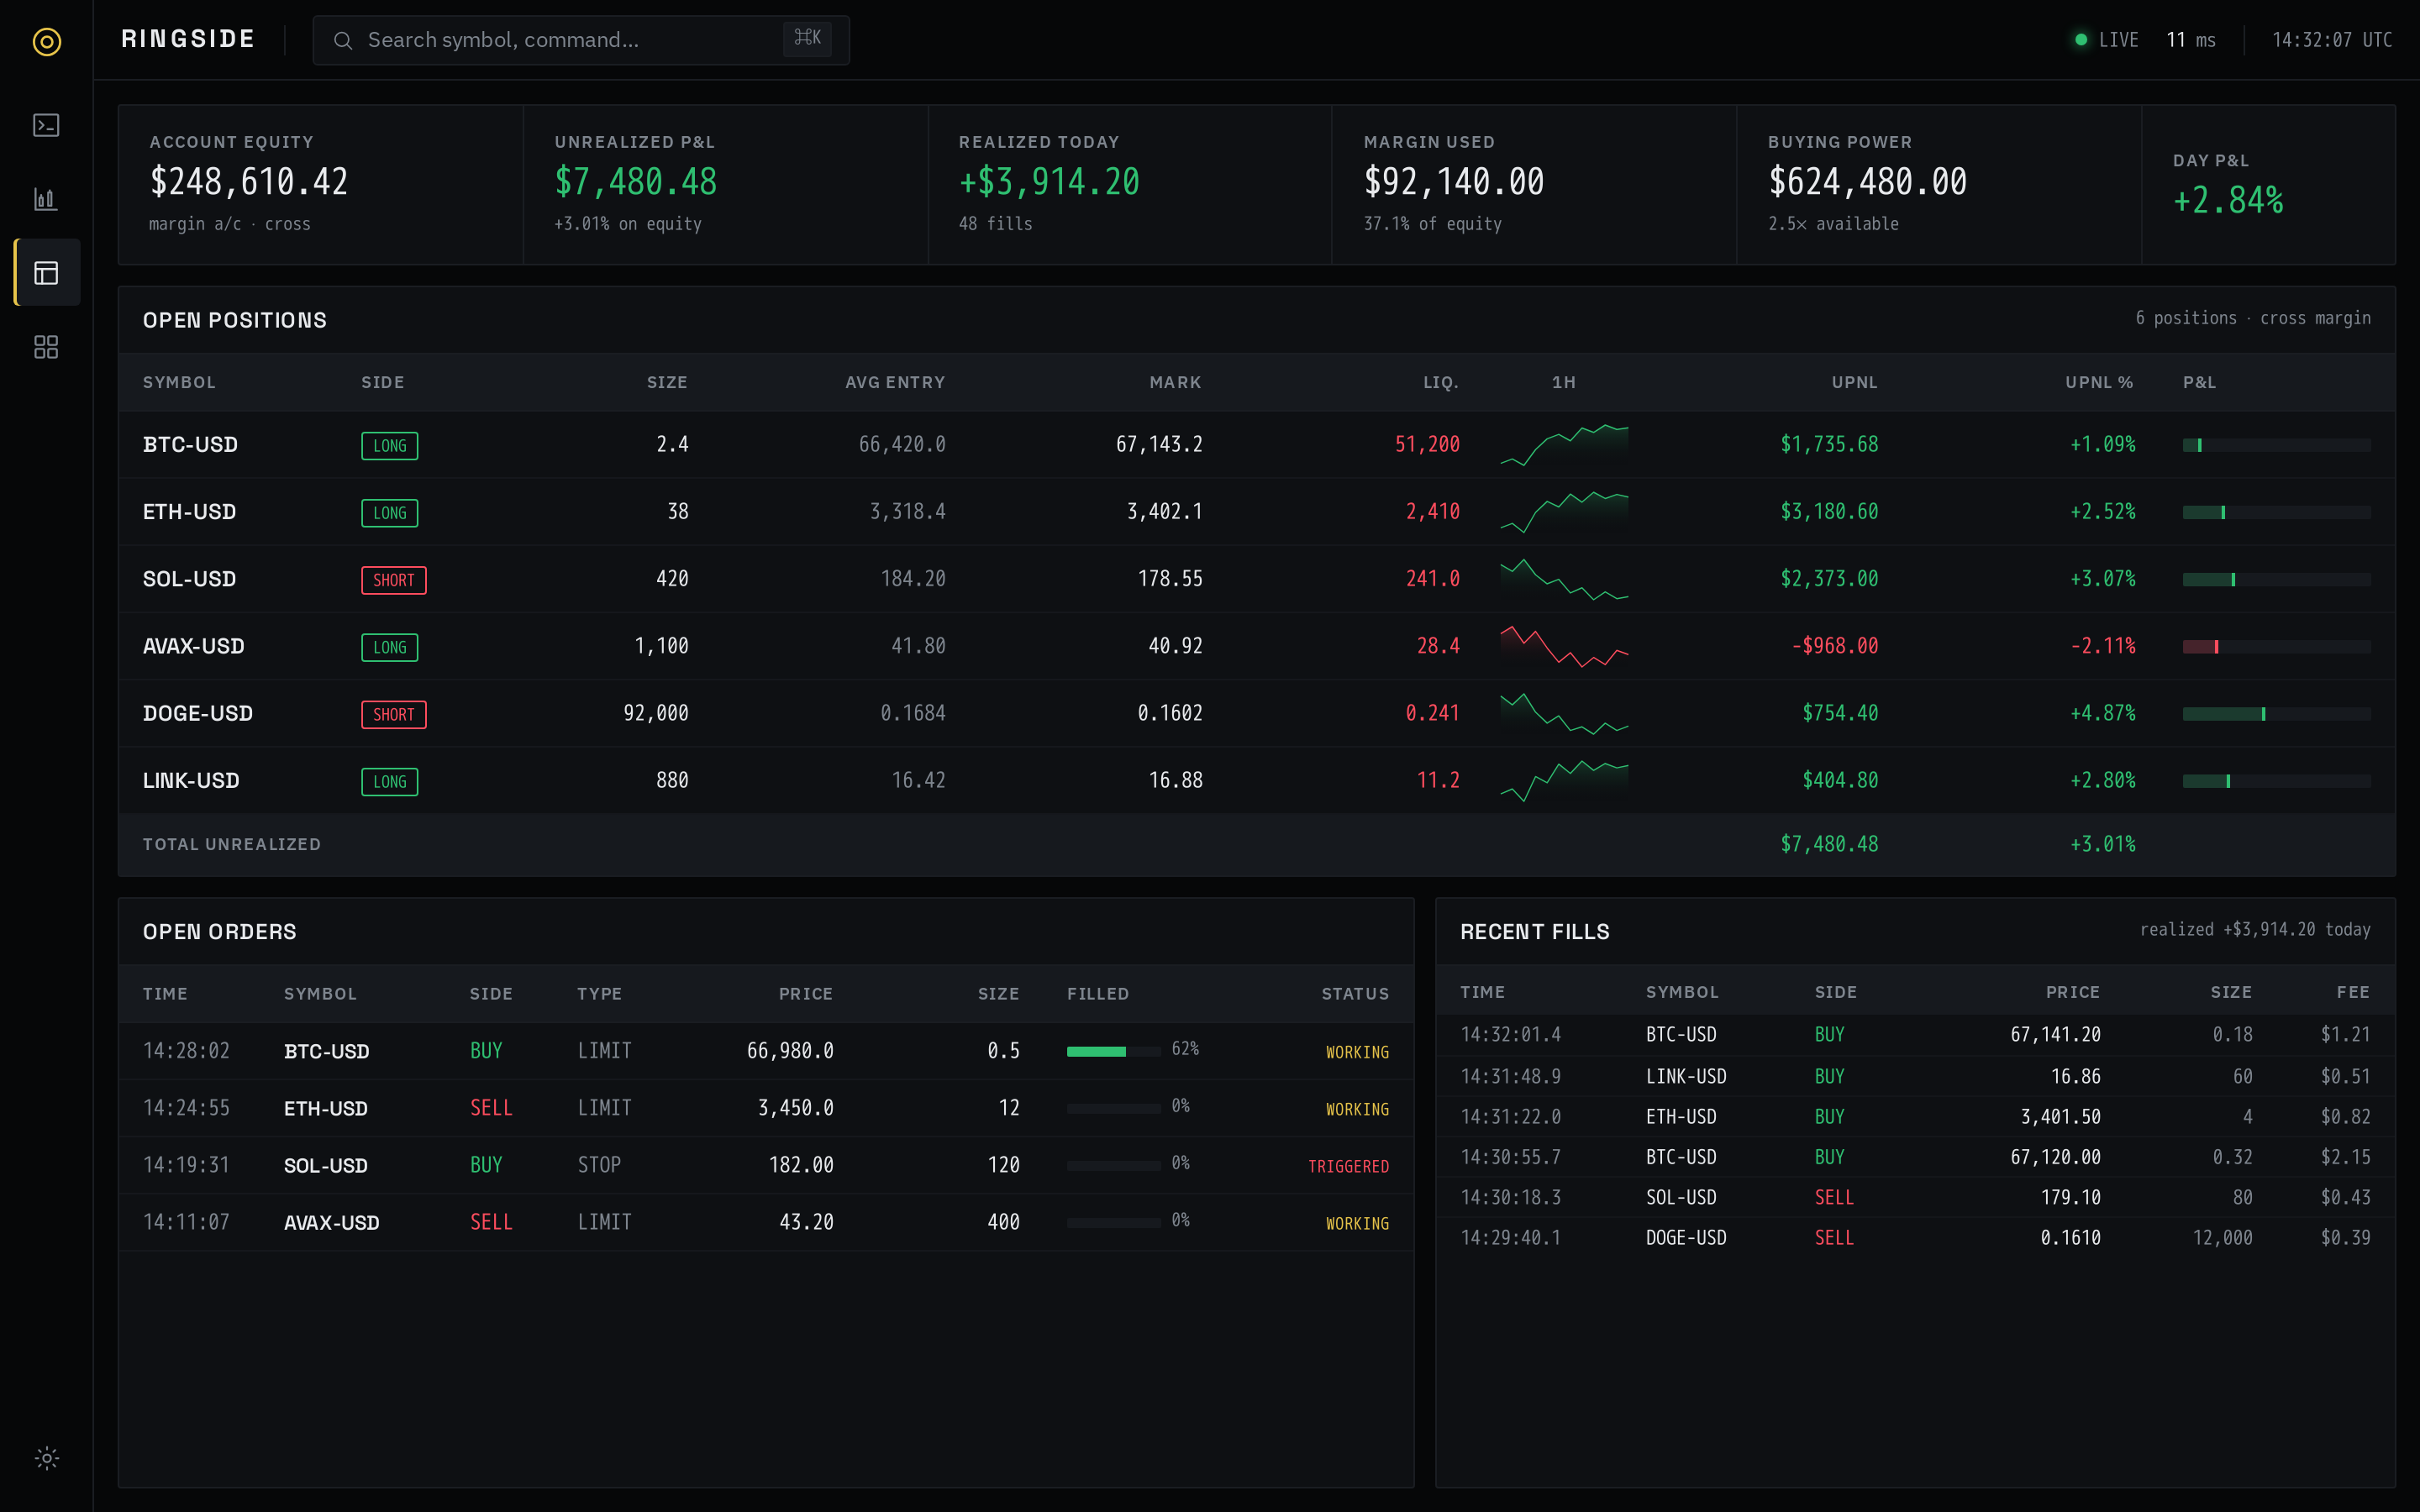Click the total unrealized $7,480.48 footer value
The width and height of the screenshot is (2420, 1512).
click(x=1829, y=844)
